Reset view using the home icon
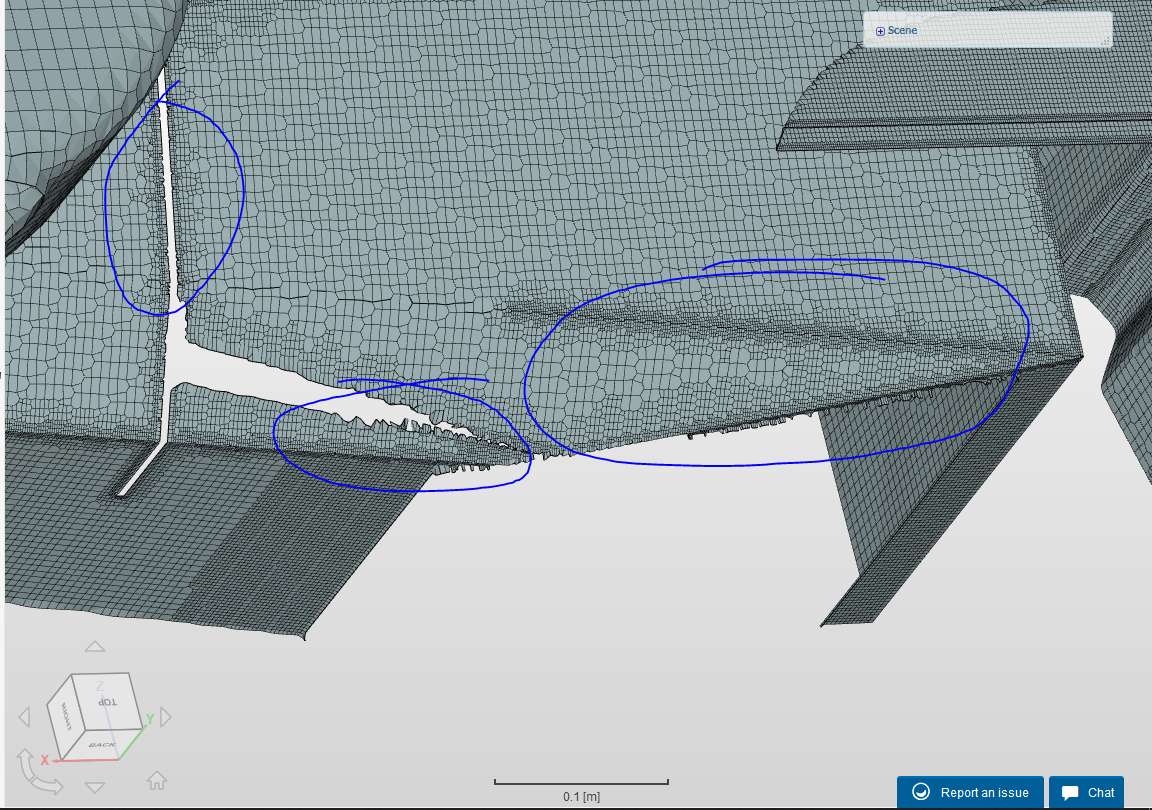The image size is (1152, 810). [157, 780]
